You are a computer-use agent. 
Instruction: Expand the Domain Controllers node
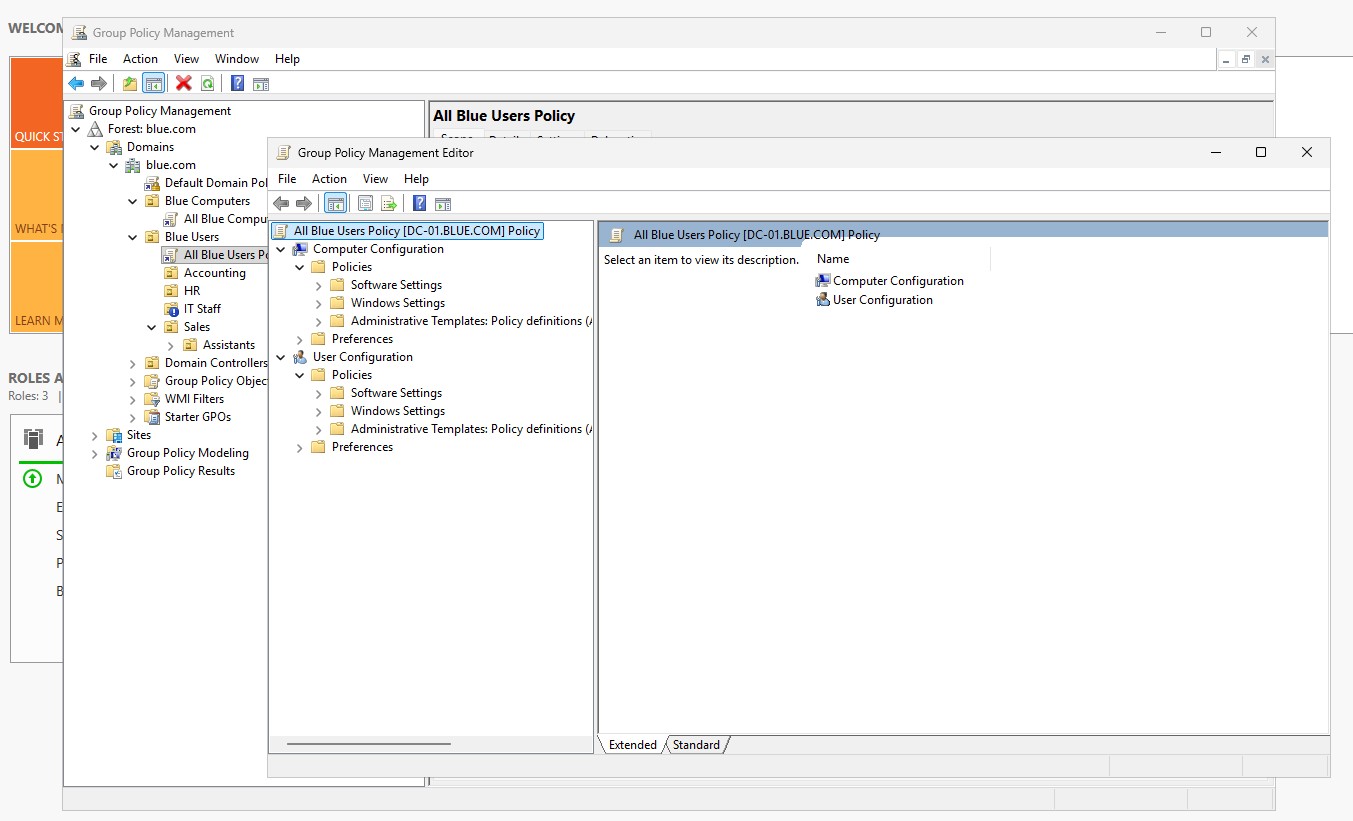(x=133, y=363)
